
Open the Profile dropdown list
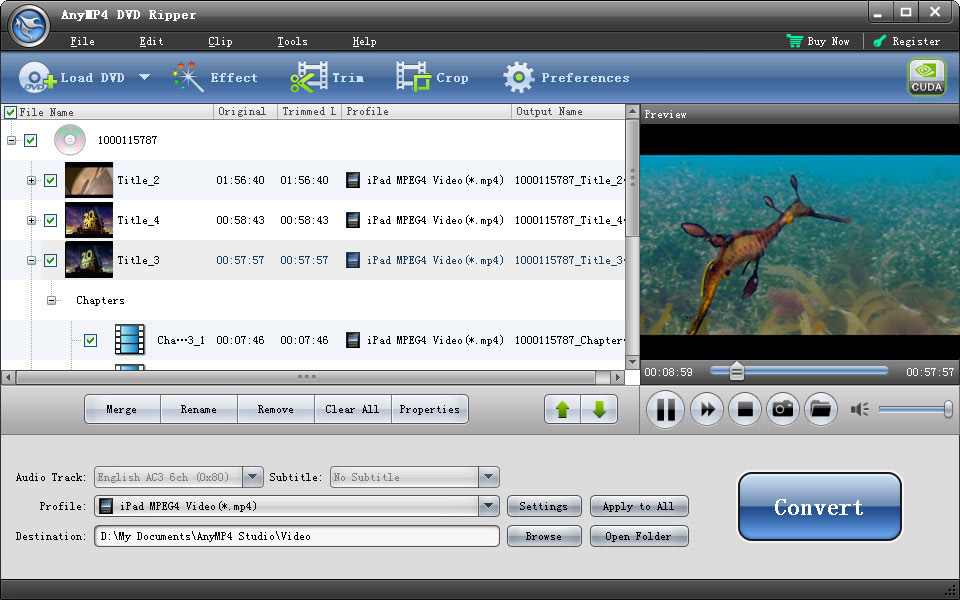tap(488, 507)
